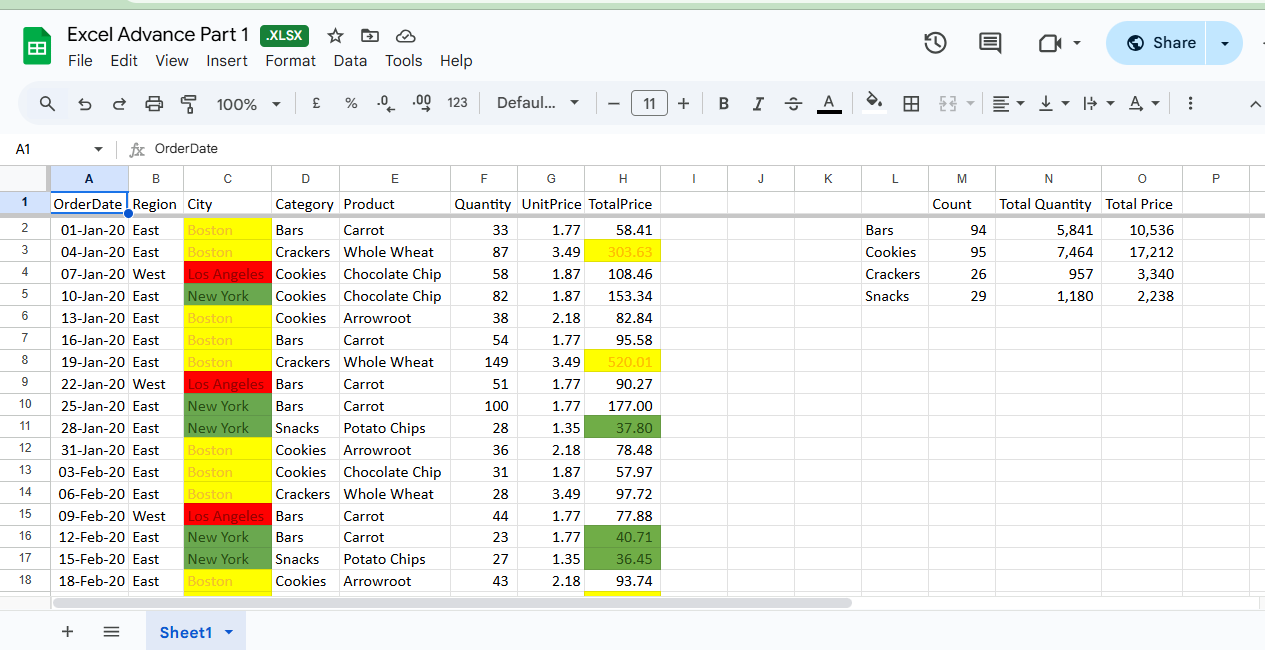Click the undo arrow icon
This screenshot has width=1265, height=650.
pos(85,104)
